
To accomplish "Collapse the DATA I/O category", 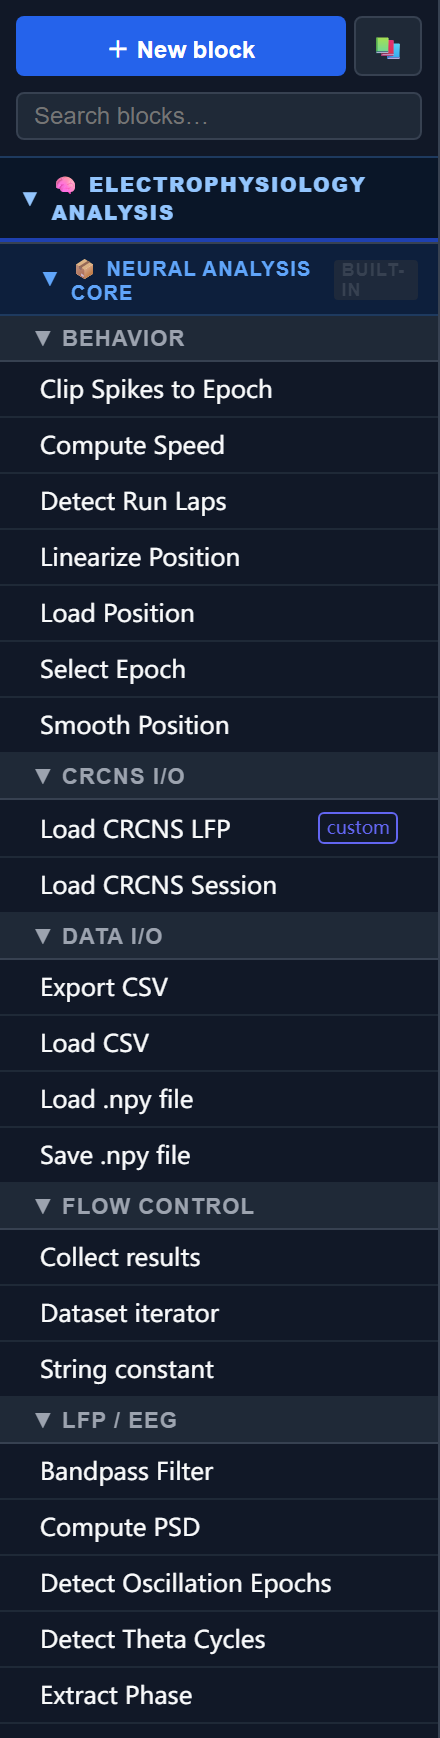I will coord(42,936).
